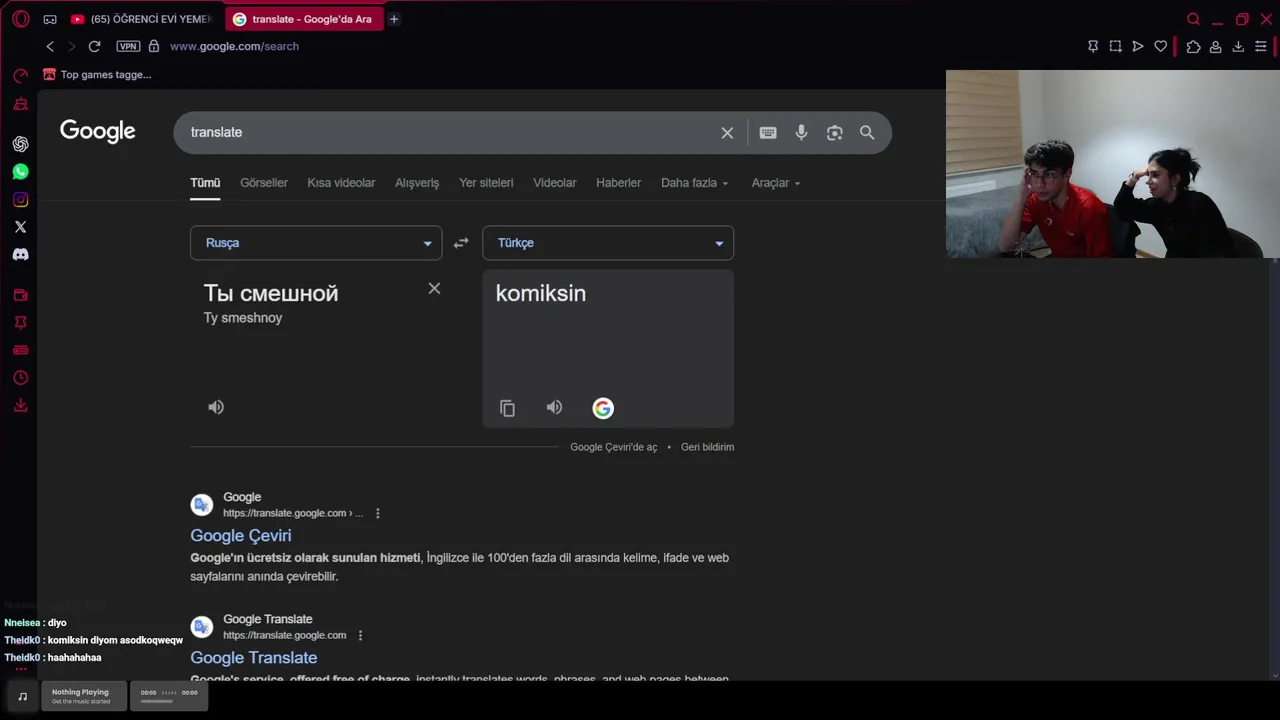
Task: Open the Google Çeviri result
Action: [241, 535]
